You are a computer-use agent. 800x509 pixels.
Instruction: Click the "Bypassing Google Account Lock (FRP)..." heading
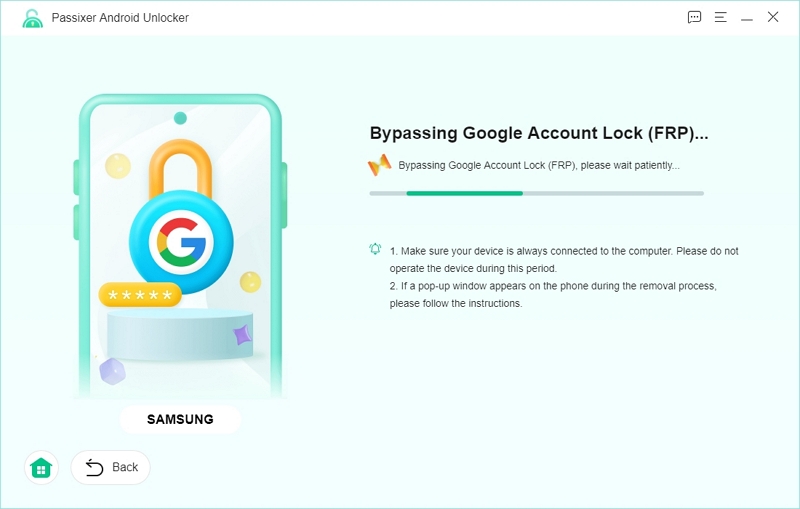coord(539,133)
